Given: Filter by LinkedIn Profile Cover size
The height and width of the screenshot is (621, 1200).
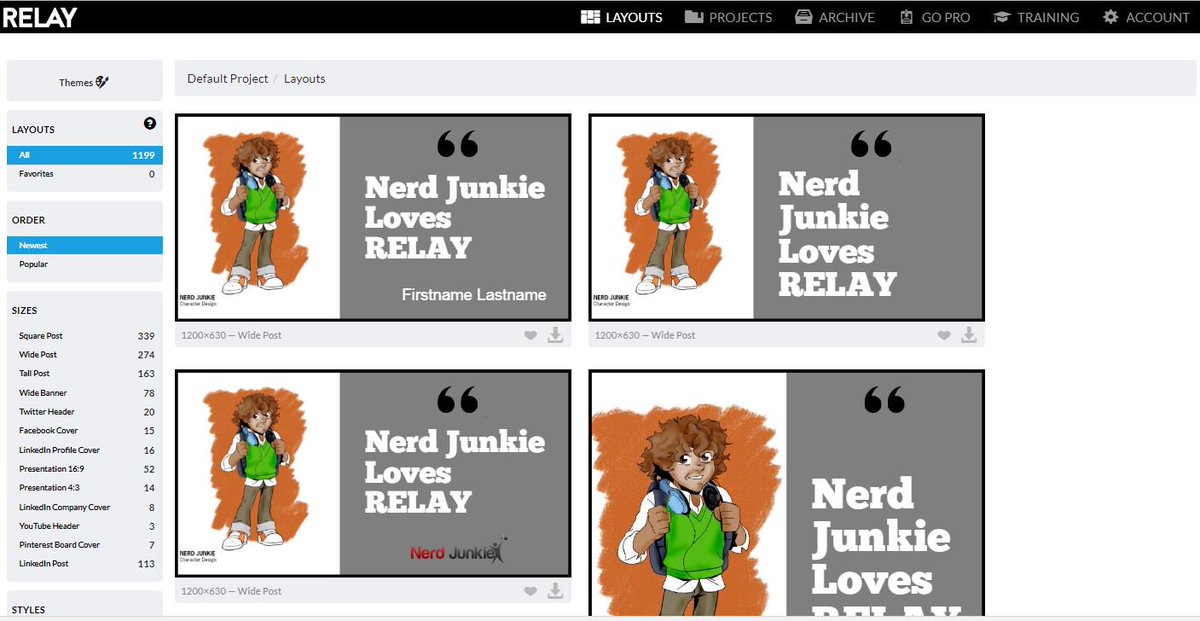Looking at the screenshot, I should [84, 450].
